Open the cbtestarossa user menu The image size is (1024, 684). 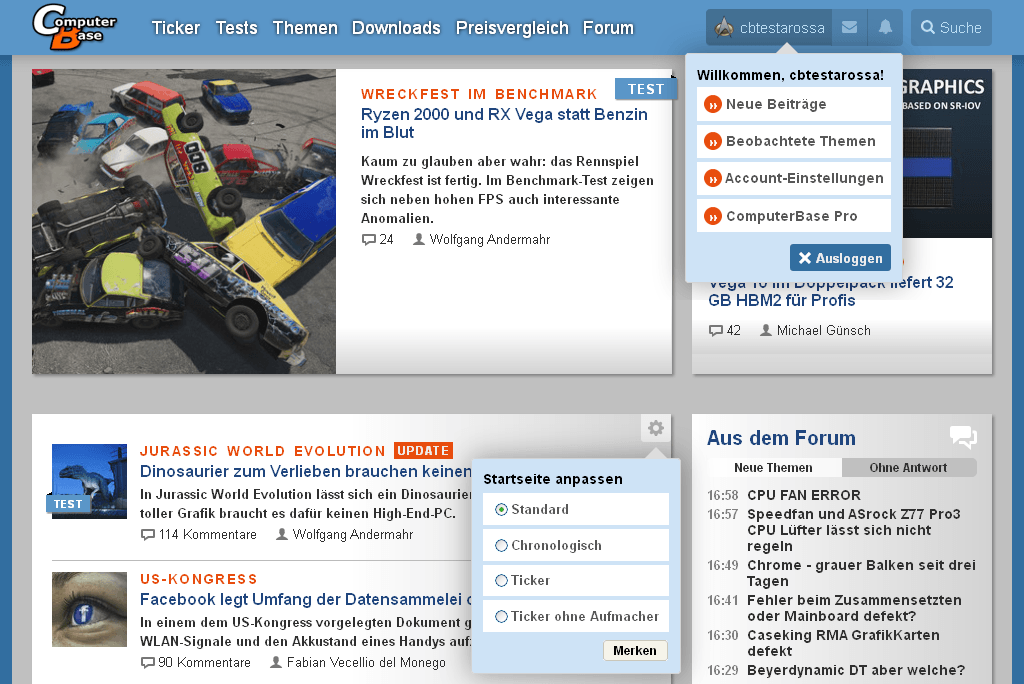pyautogui.click(x=769, y=27)
